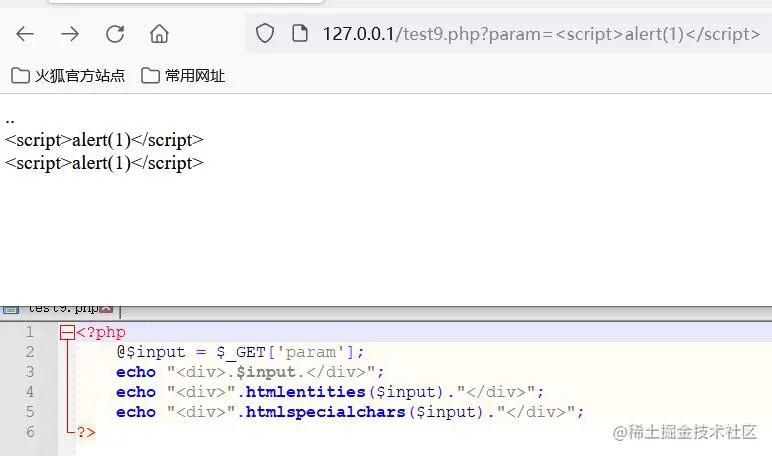Click the closing ?> tag
Viewport: 772px width, 456px height.
pos(86,432)
